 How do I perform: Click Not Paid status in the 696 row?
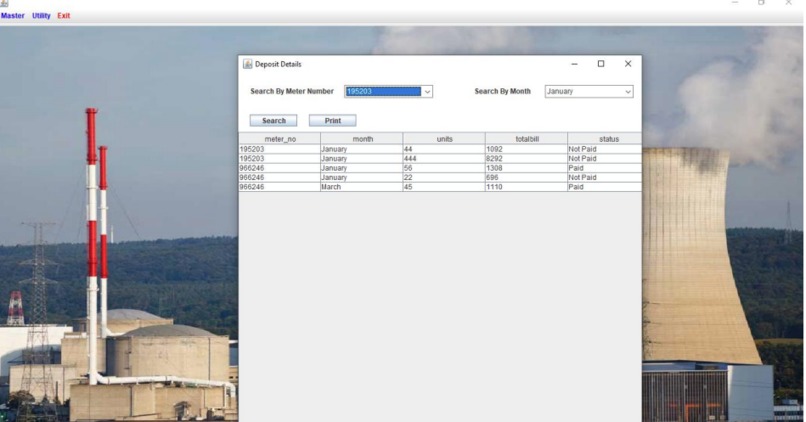604,177
